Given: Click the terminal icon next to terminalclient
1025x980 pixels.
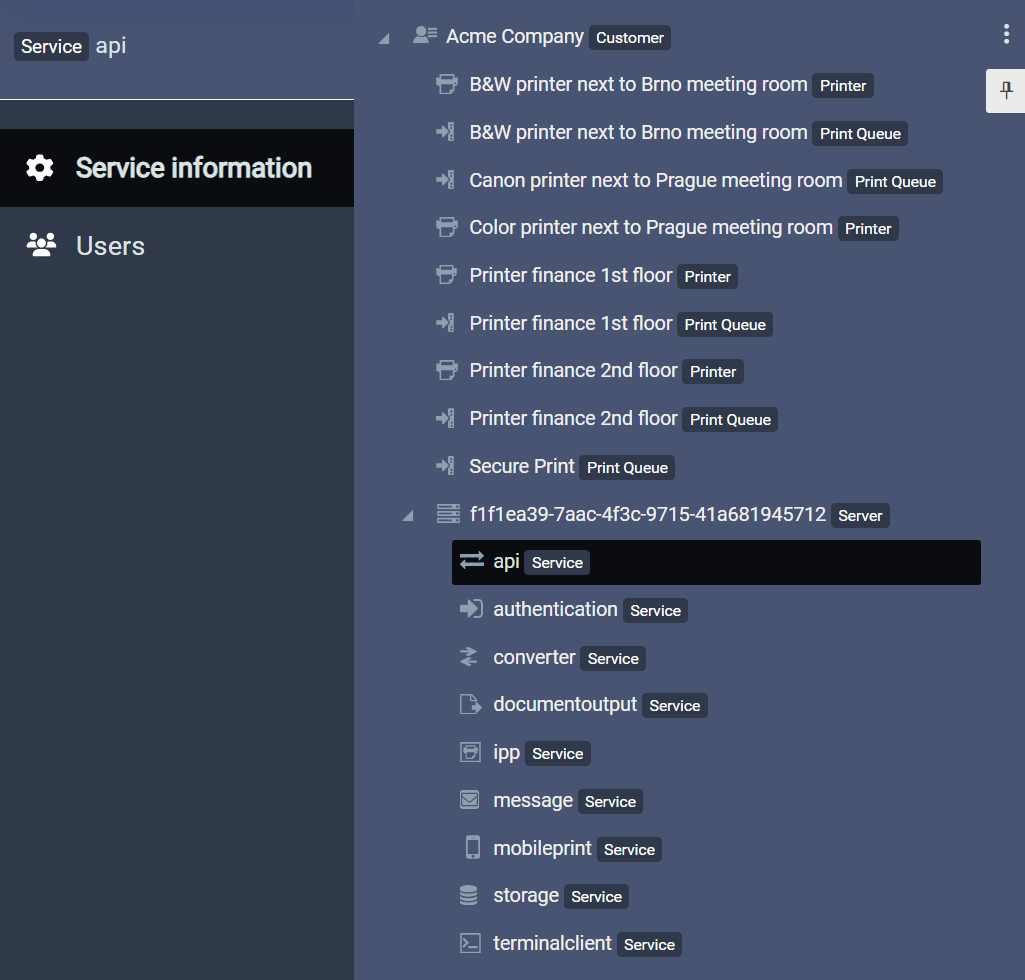Looking at the screenshot, I should coord(470,943).
